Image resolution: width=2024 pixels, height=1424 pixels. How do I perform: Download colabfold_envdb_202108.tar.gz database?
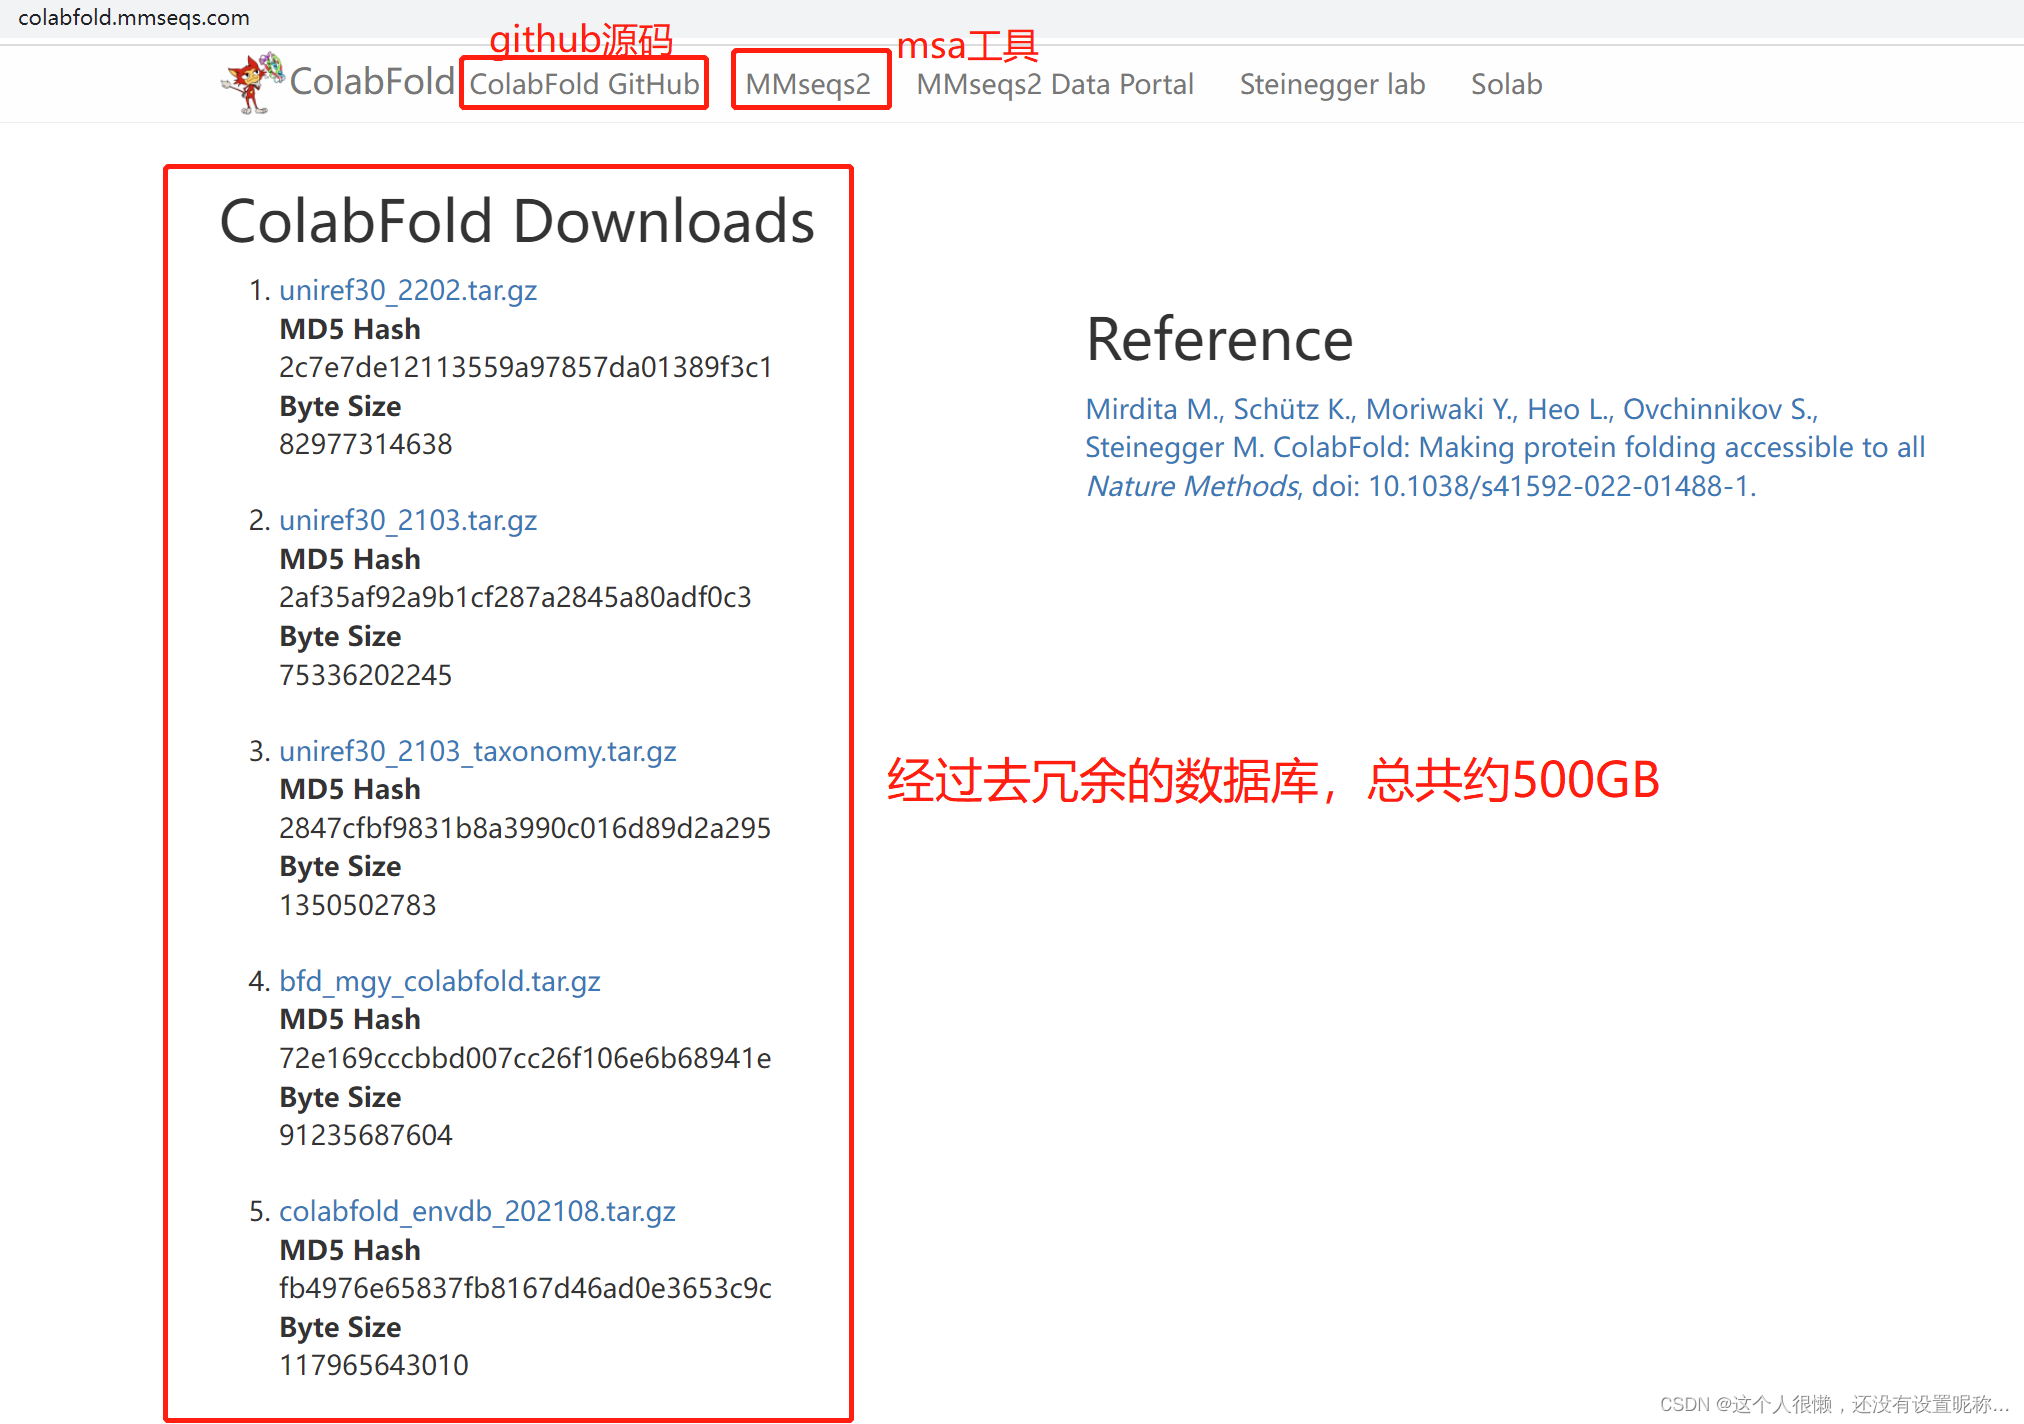(x=477, y=1211)
